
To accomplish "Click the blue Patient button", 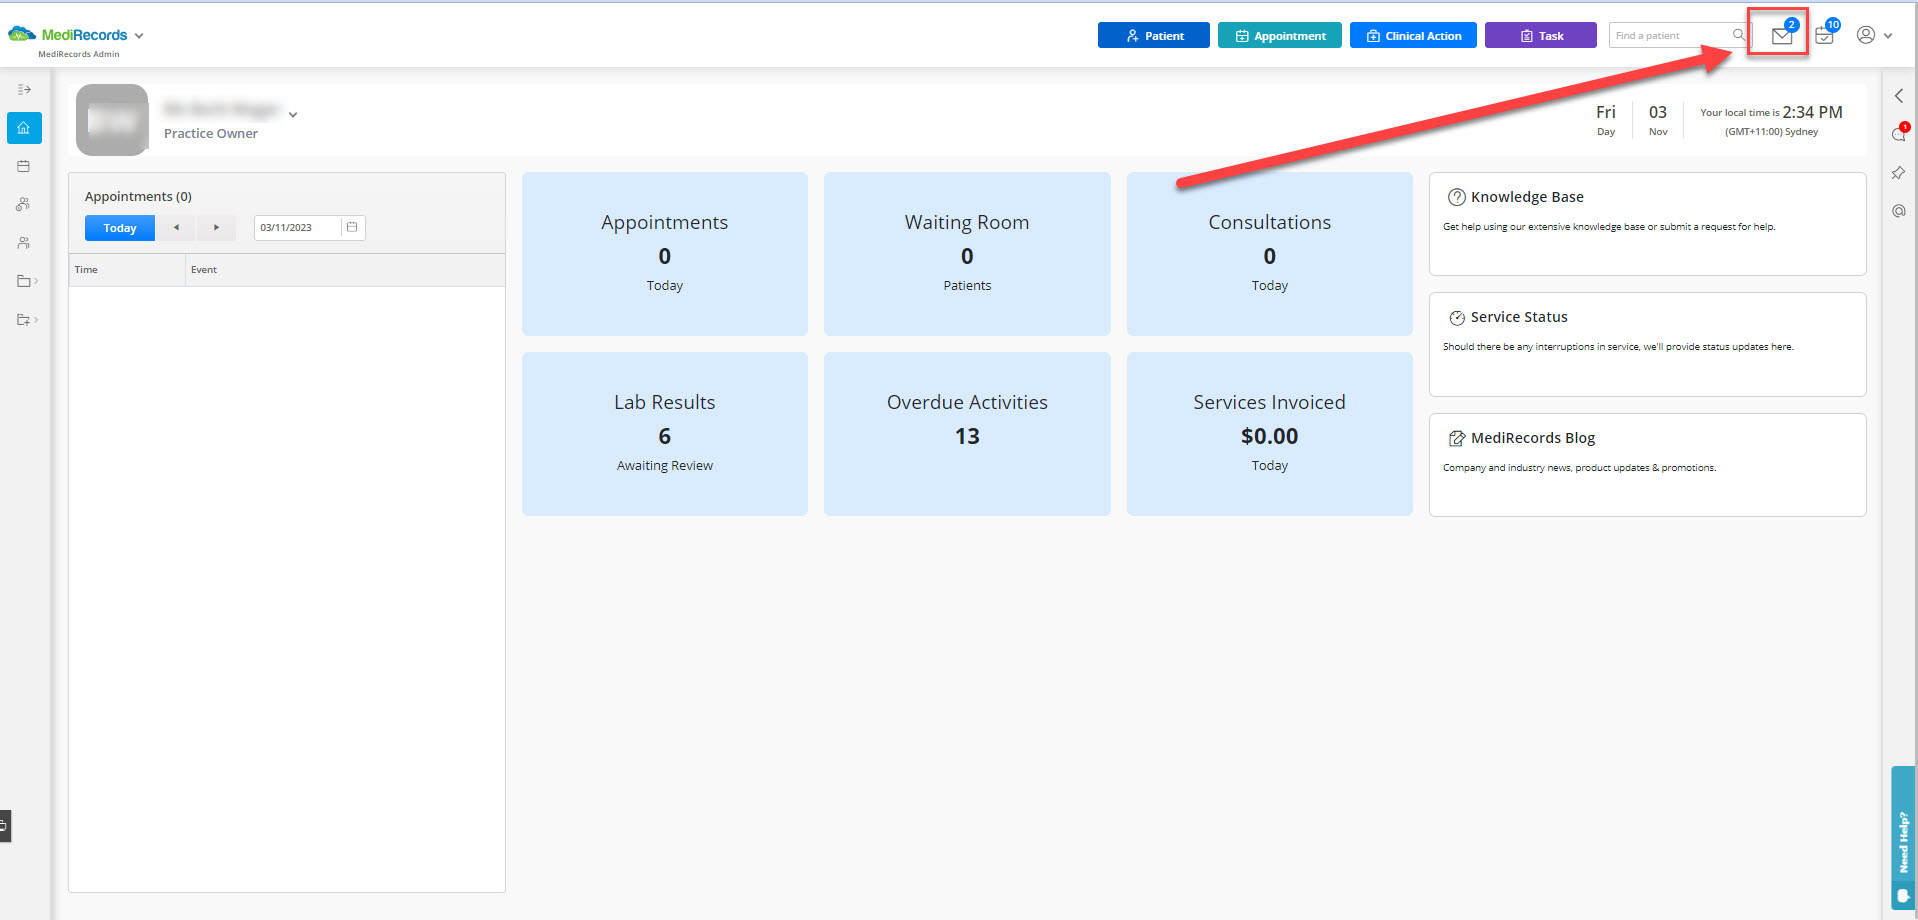I will [1153, 35].
